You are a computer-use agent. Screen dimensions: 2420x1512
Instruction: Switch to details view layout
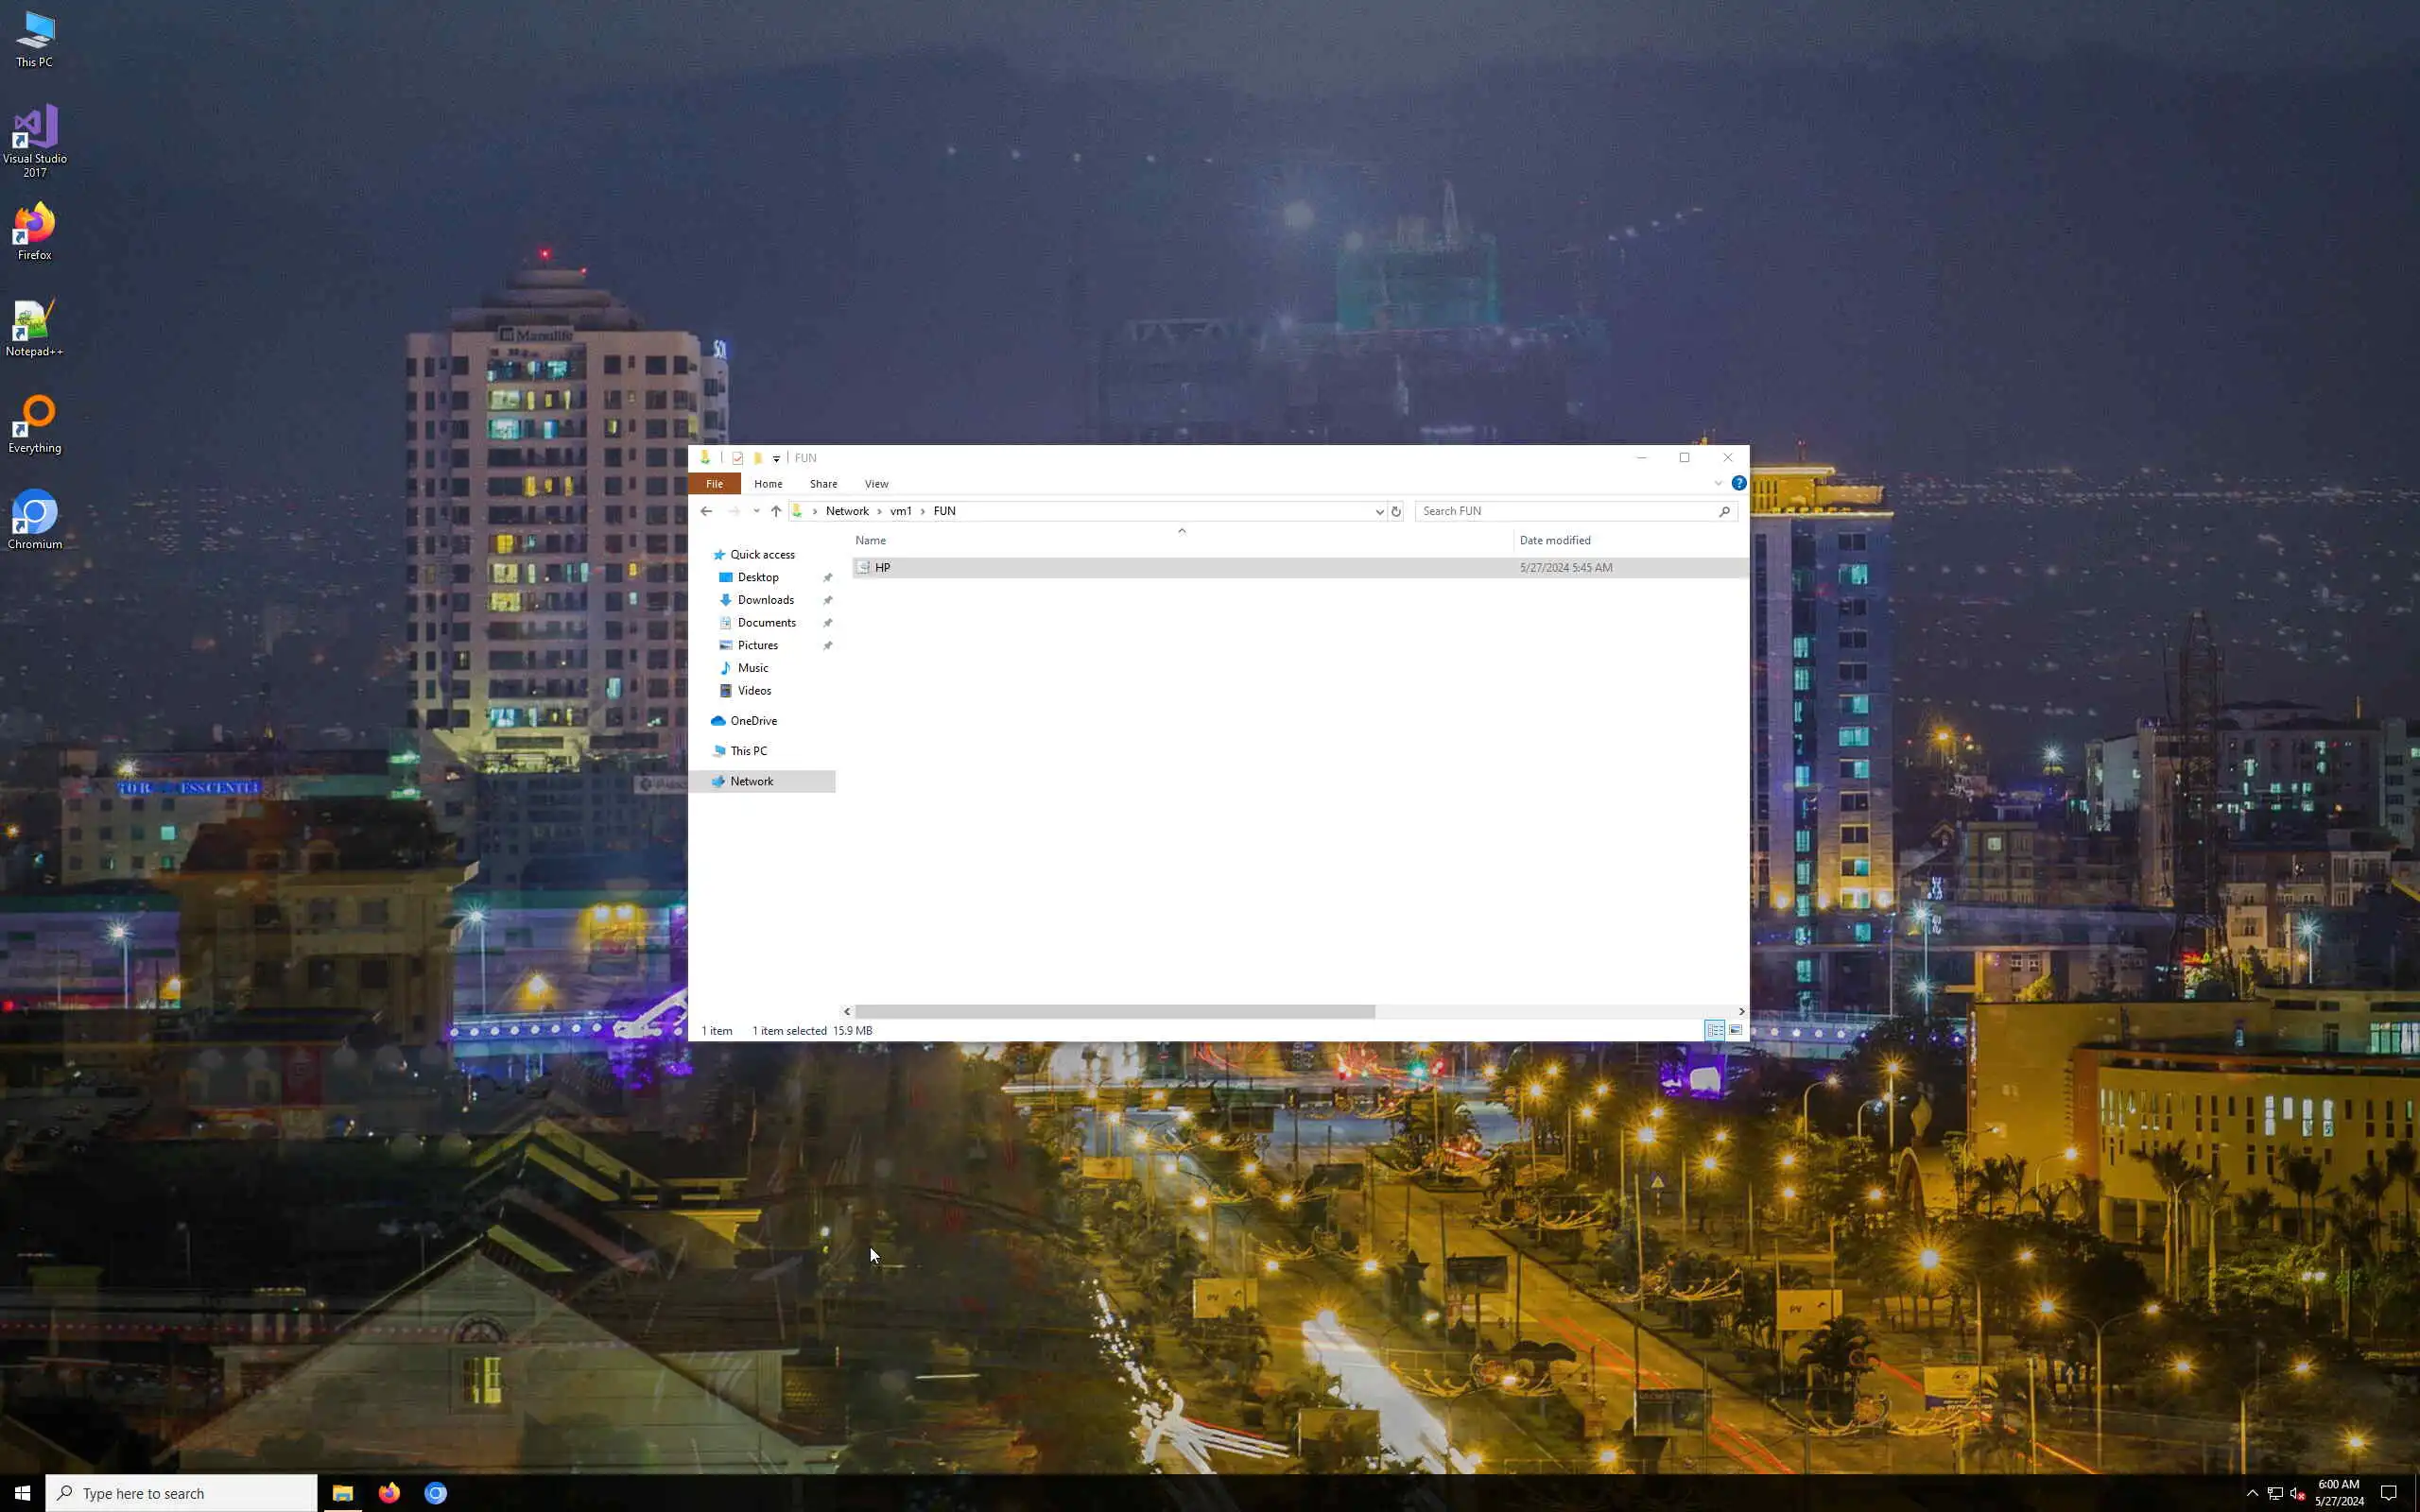(1714, 1030)
